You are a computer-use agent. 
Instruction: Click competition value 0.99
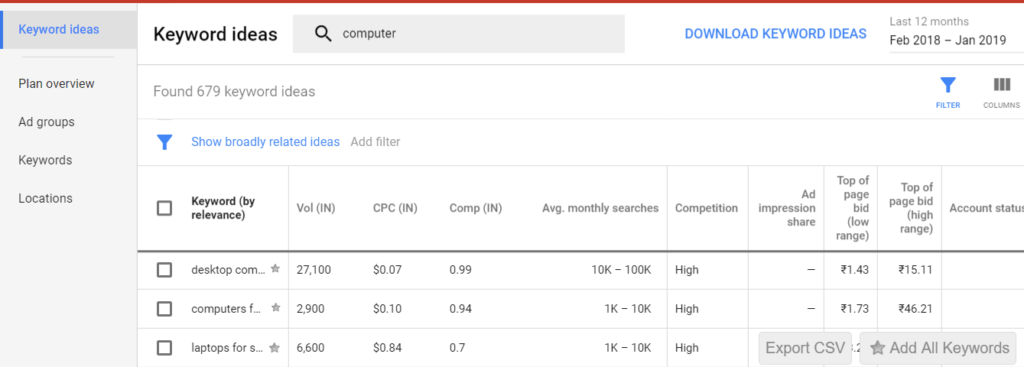[x=460, y=270]
